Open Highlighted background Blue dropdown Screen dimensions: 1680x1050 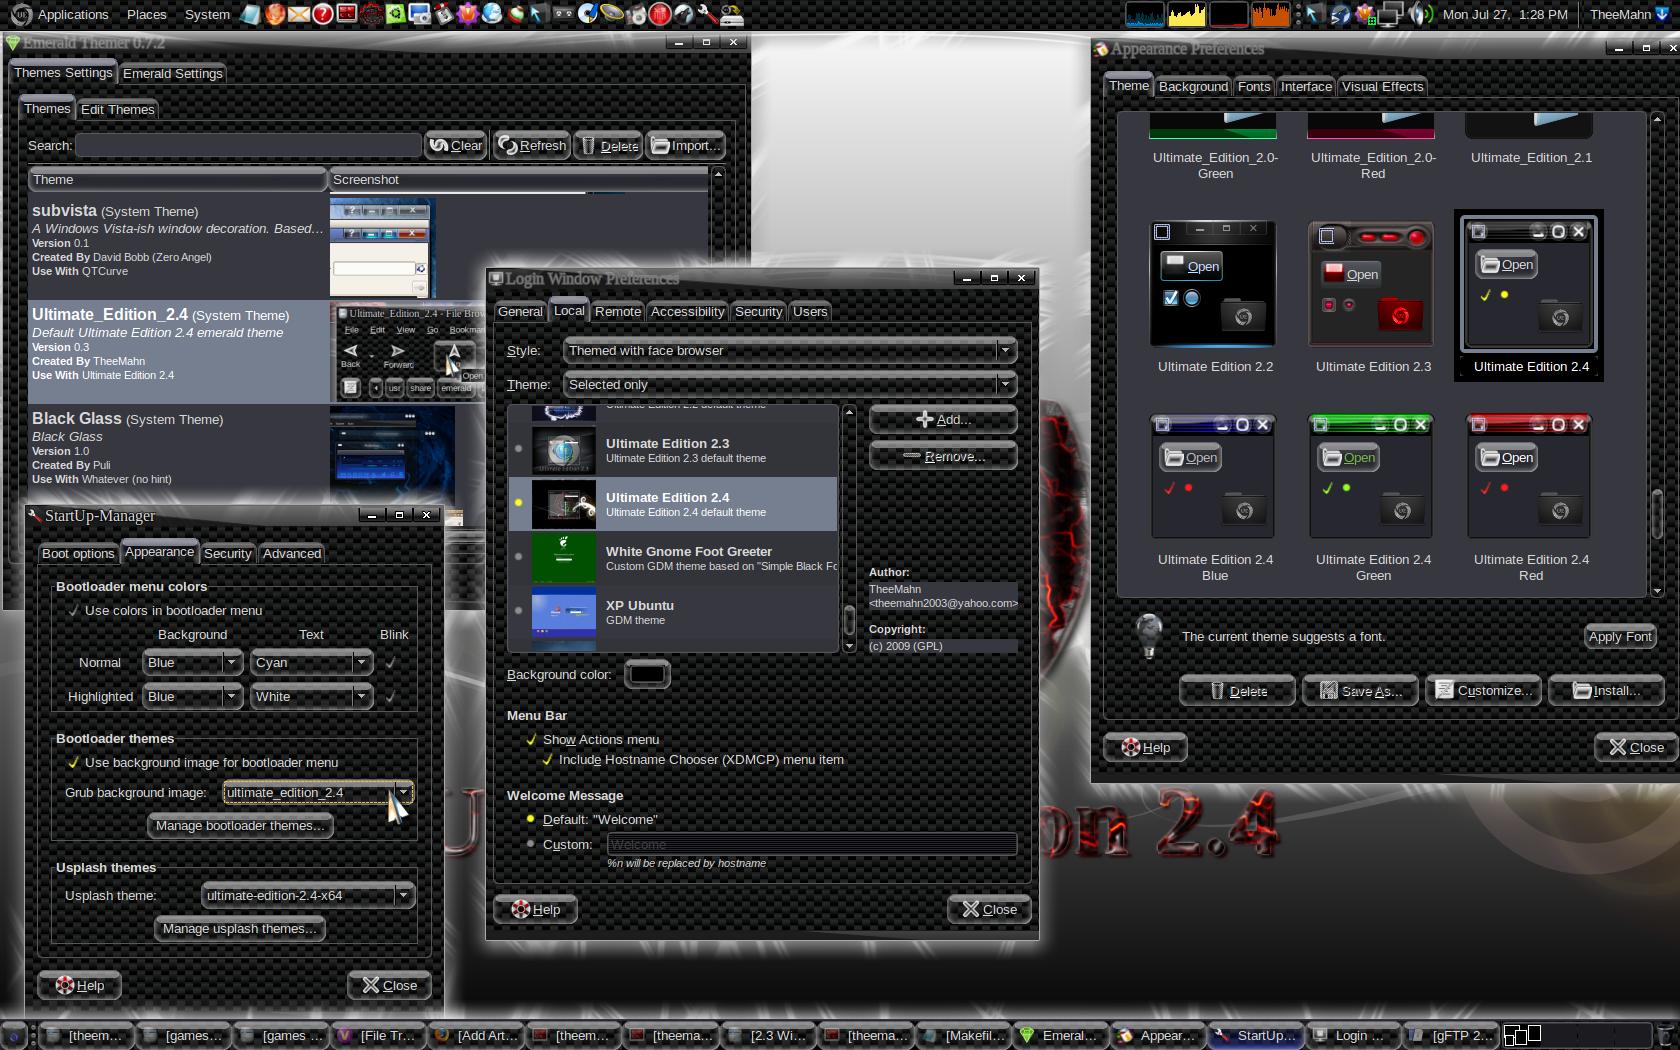[x=192, y=696]
